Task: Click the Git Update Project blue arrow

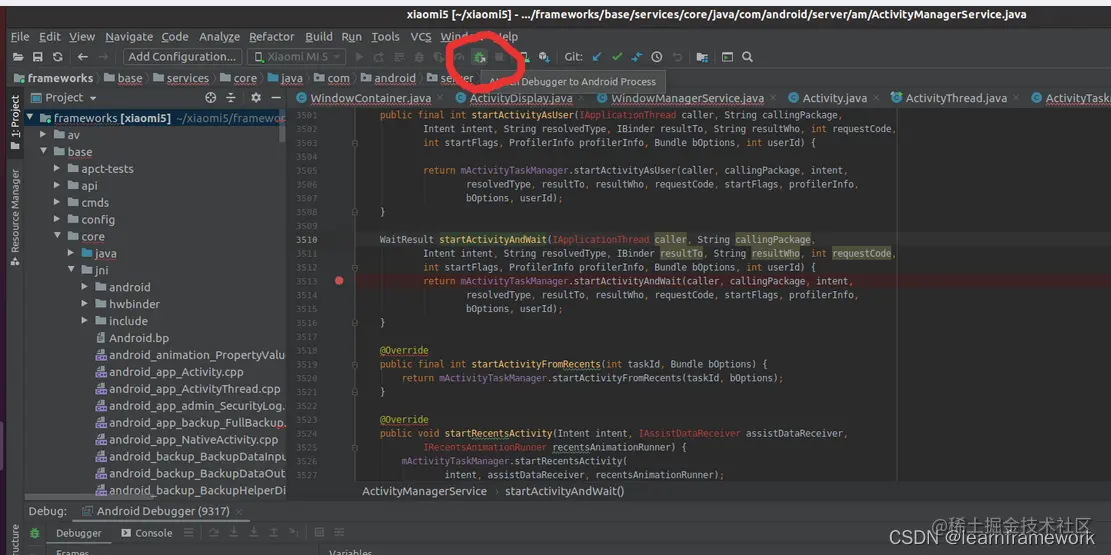Action: (597, 57)
